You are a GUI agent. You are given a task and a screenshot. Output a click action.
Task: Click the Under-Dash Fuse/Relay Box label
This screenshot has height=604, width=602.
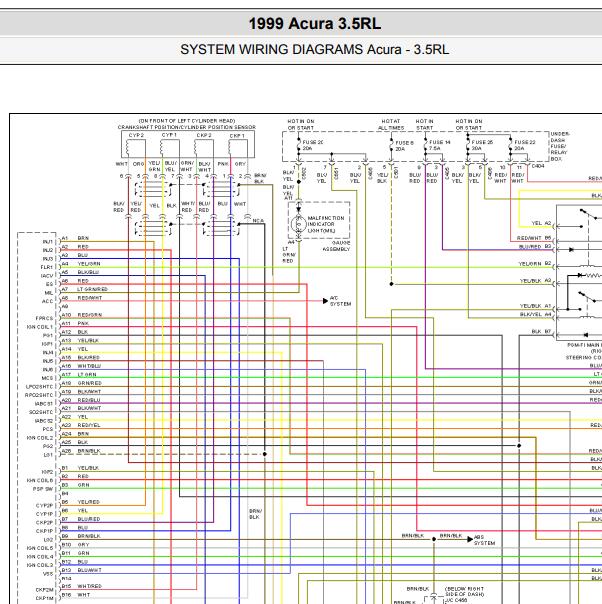coord(560,146)
